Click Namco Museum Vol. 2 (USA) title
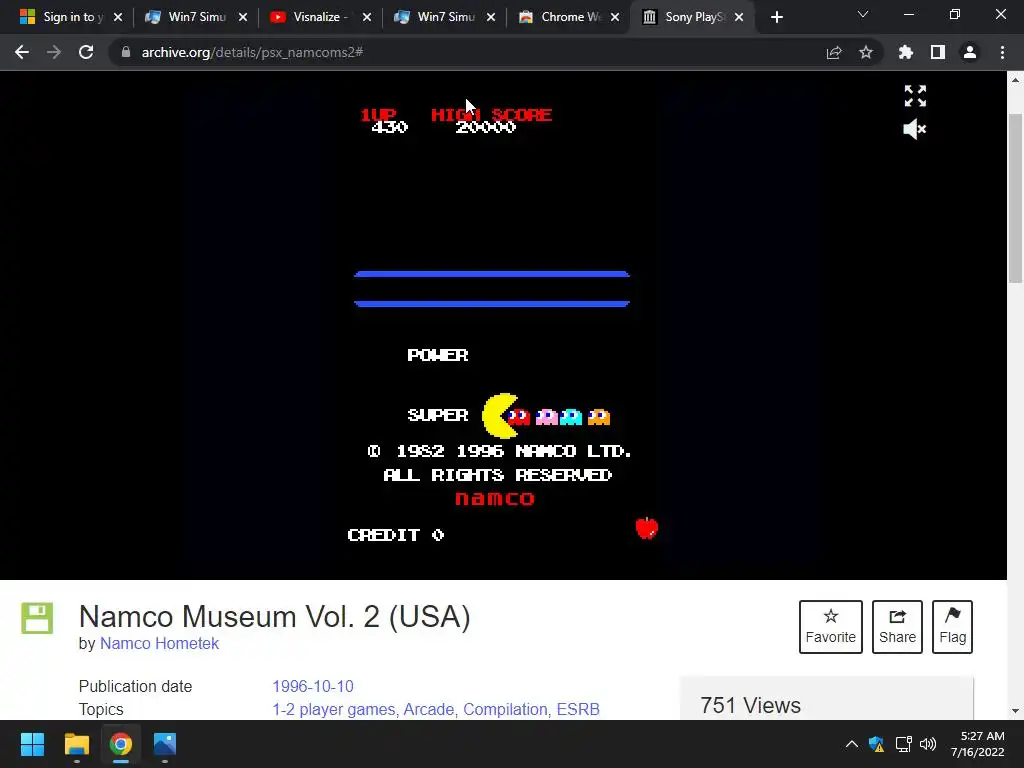This screenshot has height=768, width=1024. pos(274,616)
